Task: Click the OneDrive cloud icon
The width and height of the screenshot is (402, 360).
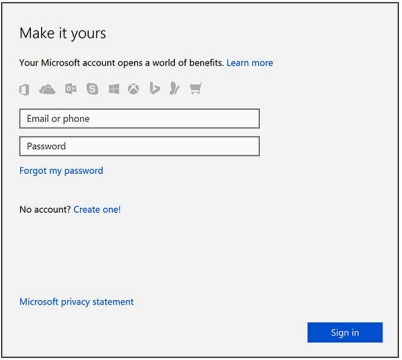Action: pos(47,89)
